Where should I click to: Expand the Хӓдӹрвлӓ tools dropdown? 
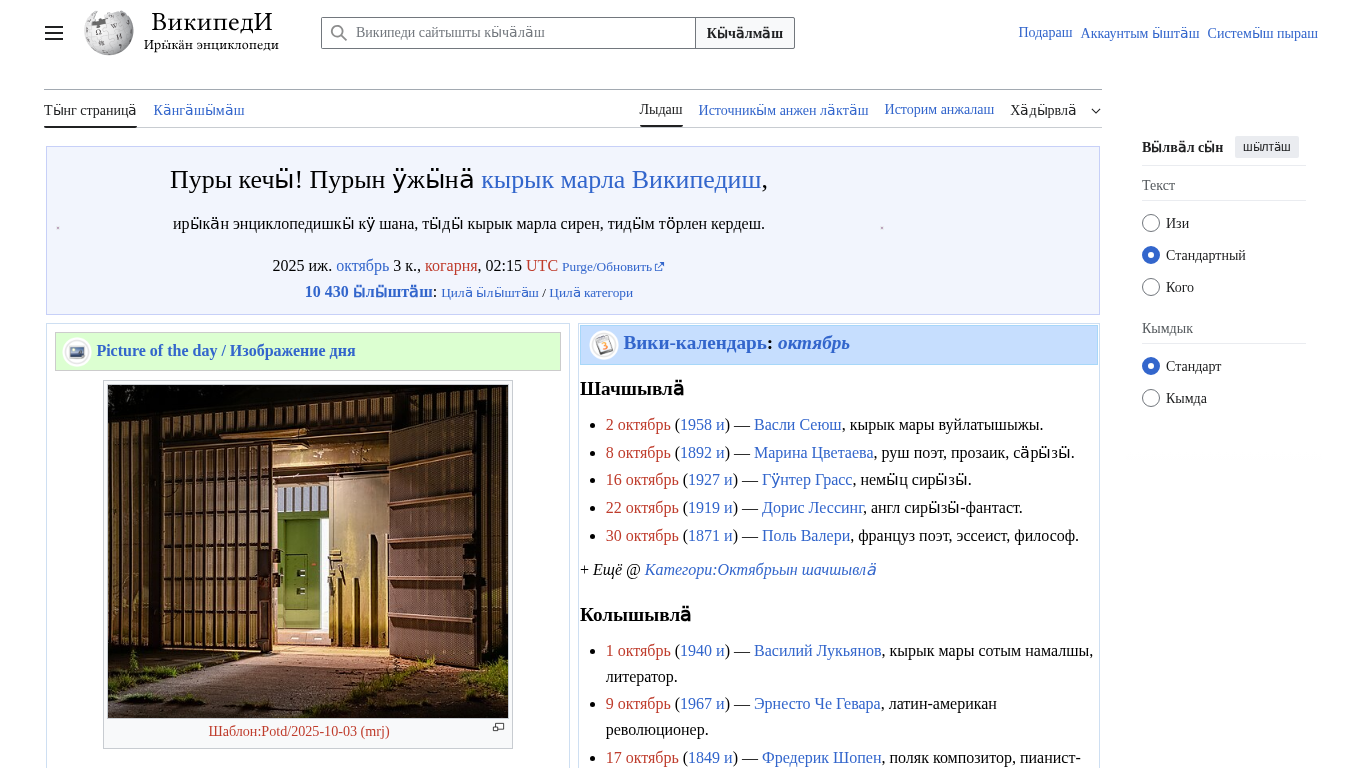(1055, 110)
